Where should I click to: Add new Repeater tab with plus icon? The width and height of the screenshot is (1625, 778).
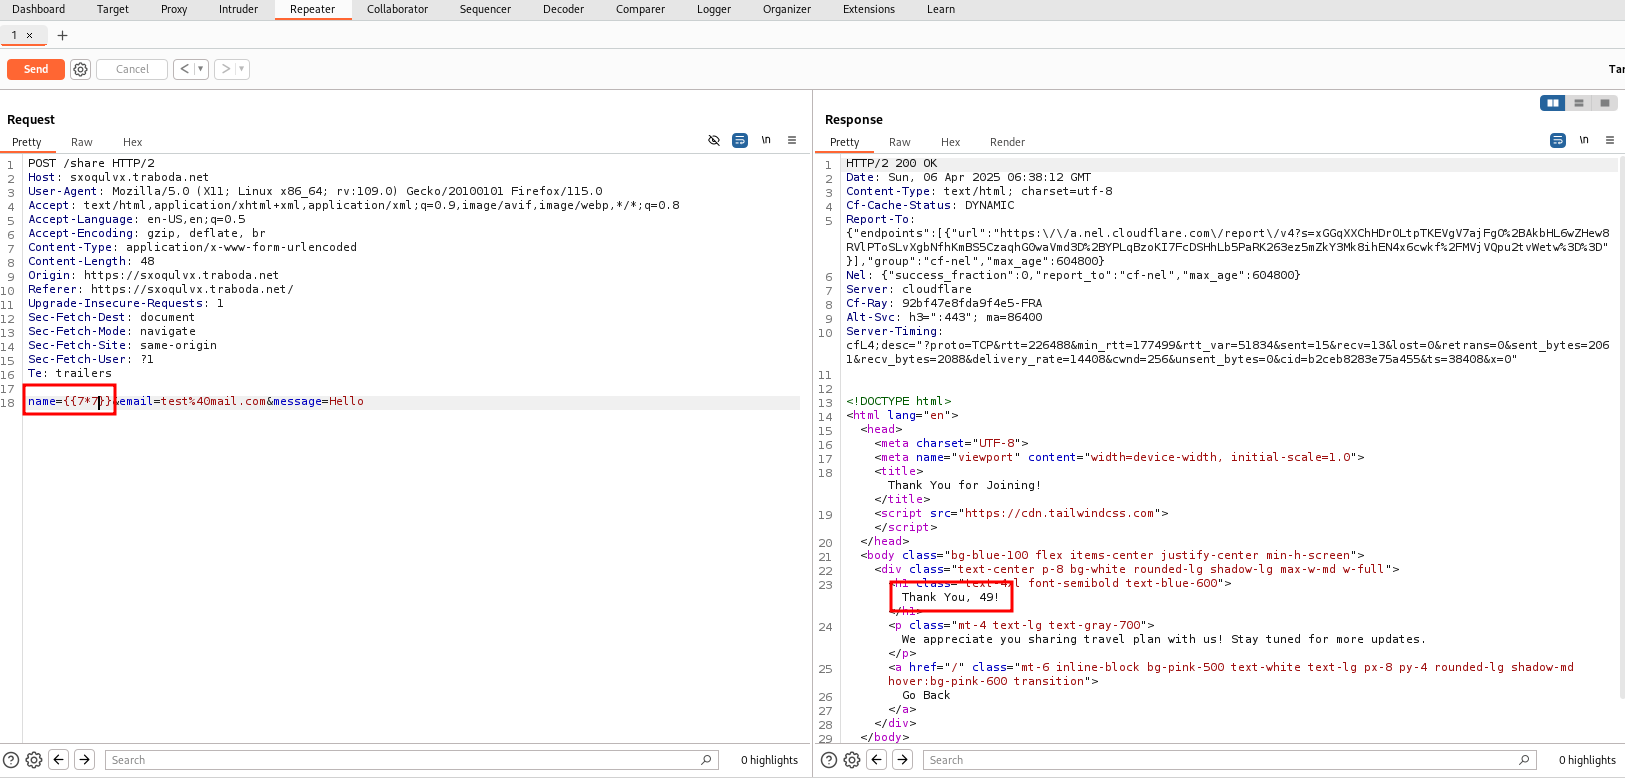click(62, 35)
